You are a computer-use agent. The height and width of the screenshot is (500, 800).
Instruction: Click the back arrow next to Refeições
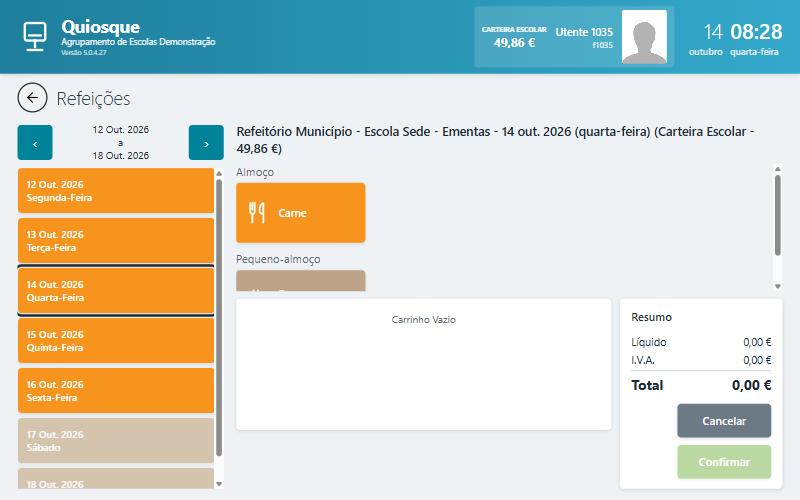click(32, 97)
